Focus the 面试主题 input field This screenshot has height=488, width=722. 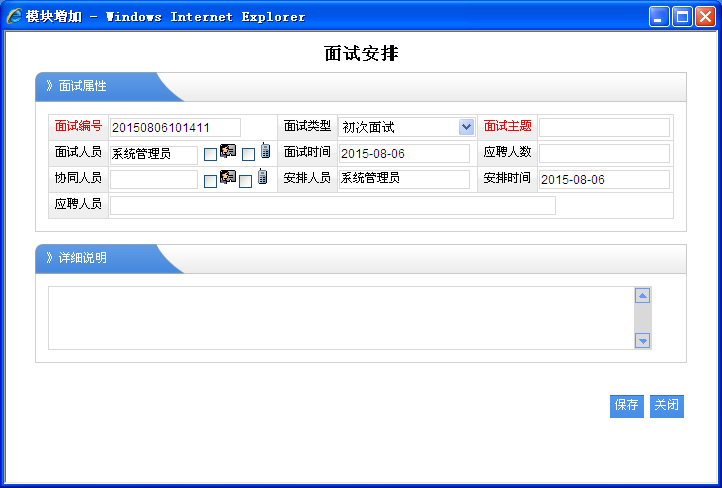[604, 127]
